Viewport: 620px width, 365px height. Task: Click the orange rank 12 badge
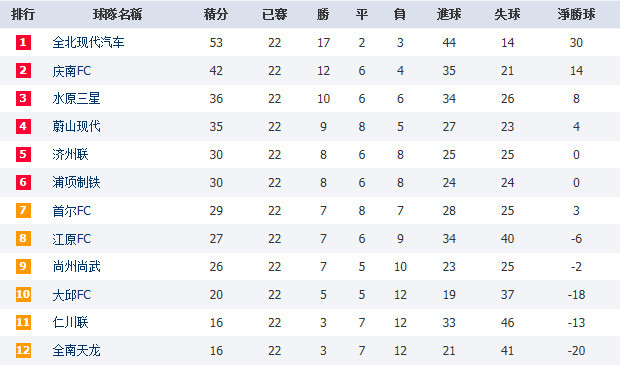pyautogui.click(x=23, y=350)
